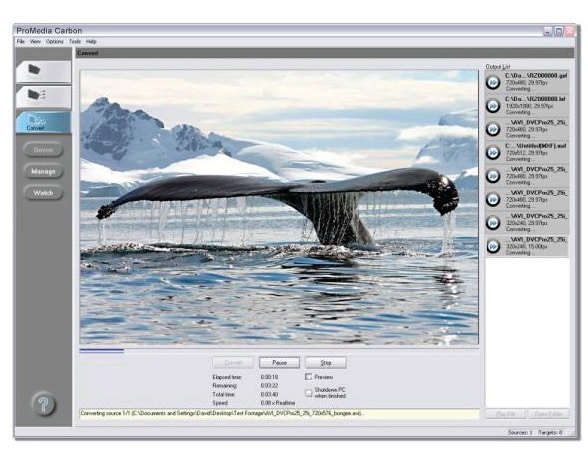Click the Open Folder button

[x=548, y=414]
